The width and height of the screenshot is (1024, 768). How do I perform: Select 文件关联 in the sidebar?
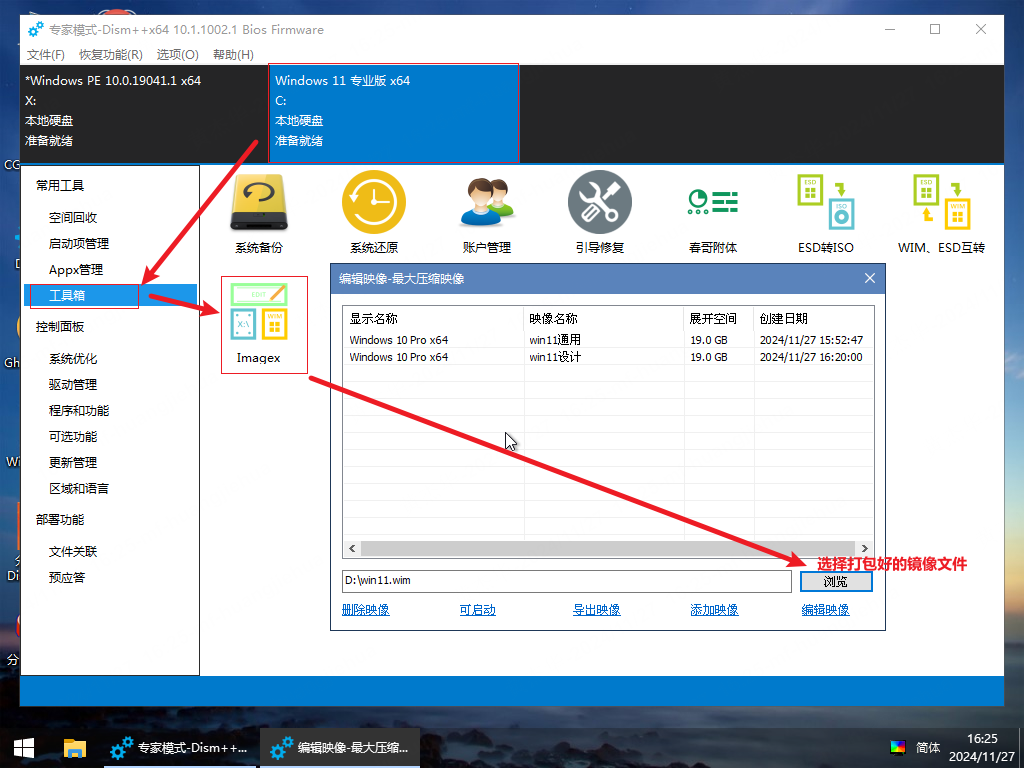pyautogui.click(x=72, y=552)
